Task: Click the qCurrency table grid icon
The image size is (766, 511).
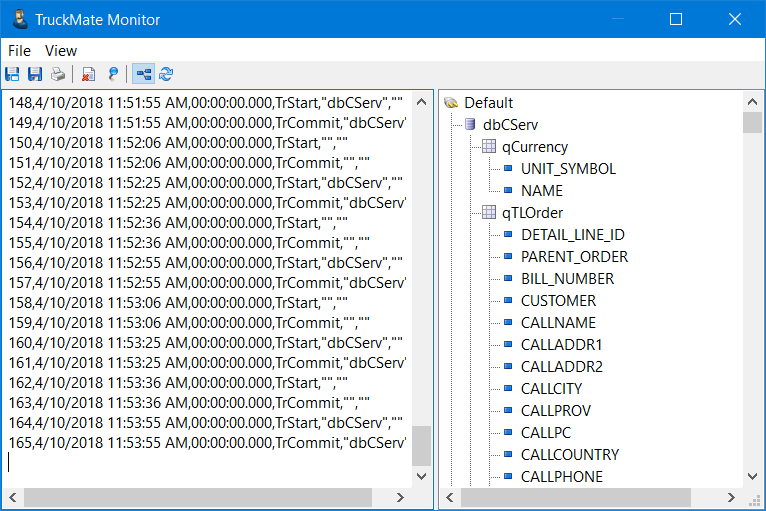Action: pos(489,147)
